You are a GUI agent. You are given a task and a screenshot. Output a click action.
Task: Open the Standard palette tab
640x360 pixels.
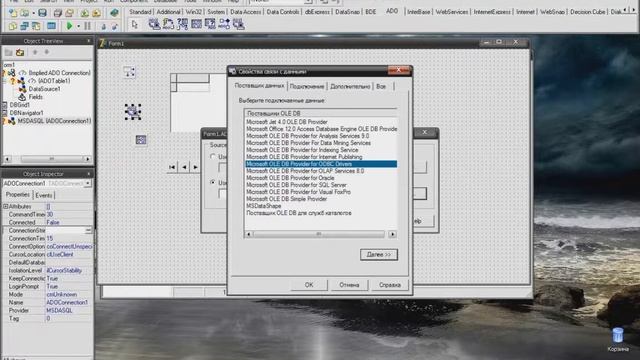tap(140, 12)
